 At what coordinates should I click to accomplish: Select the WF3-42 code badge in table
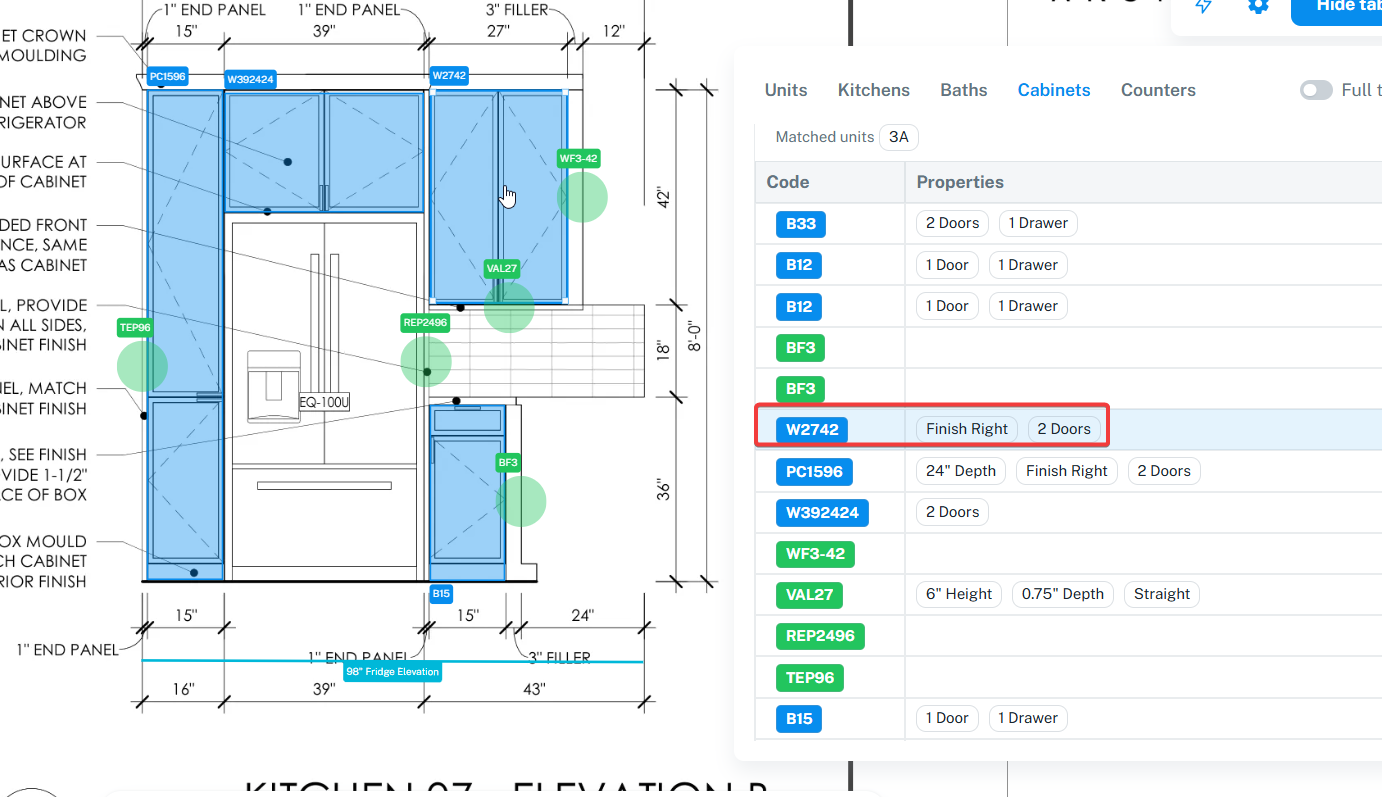click(815, 554)
